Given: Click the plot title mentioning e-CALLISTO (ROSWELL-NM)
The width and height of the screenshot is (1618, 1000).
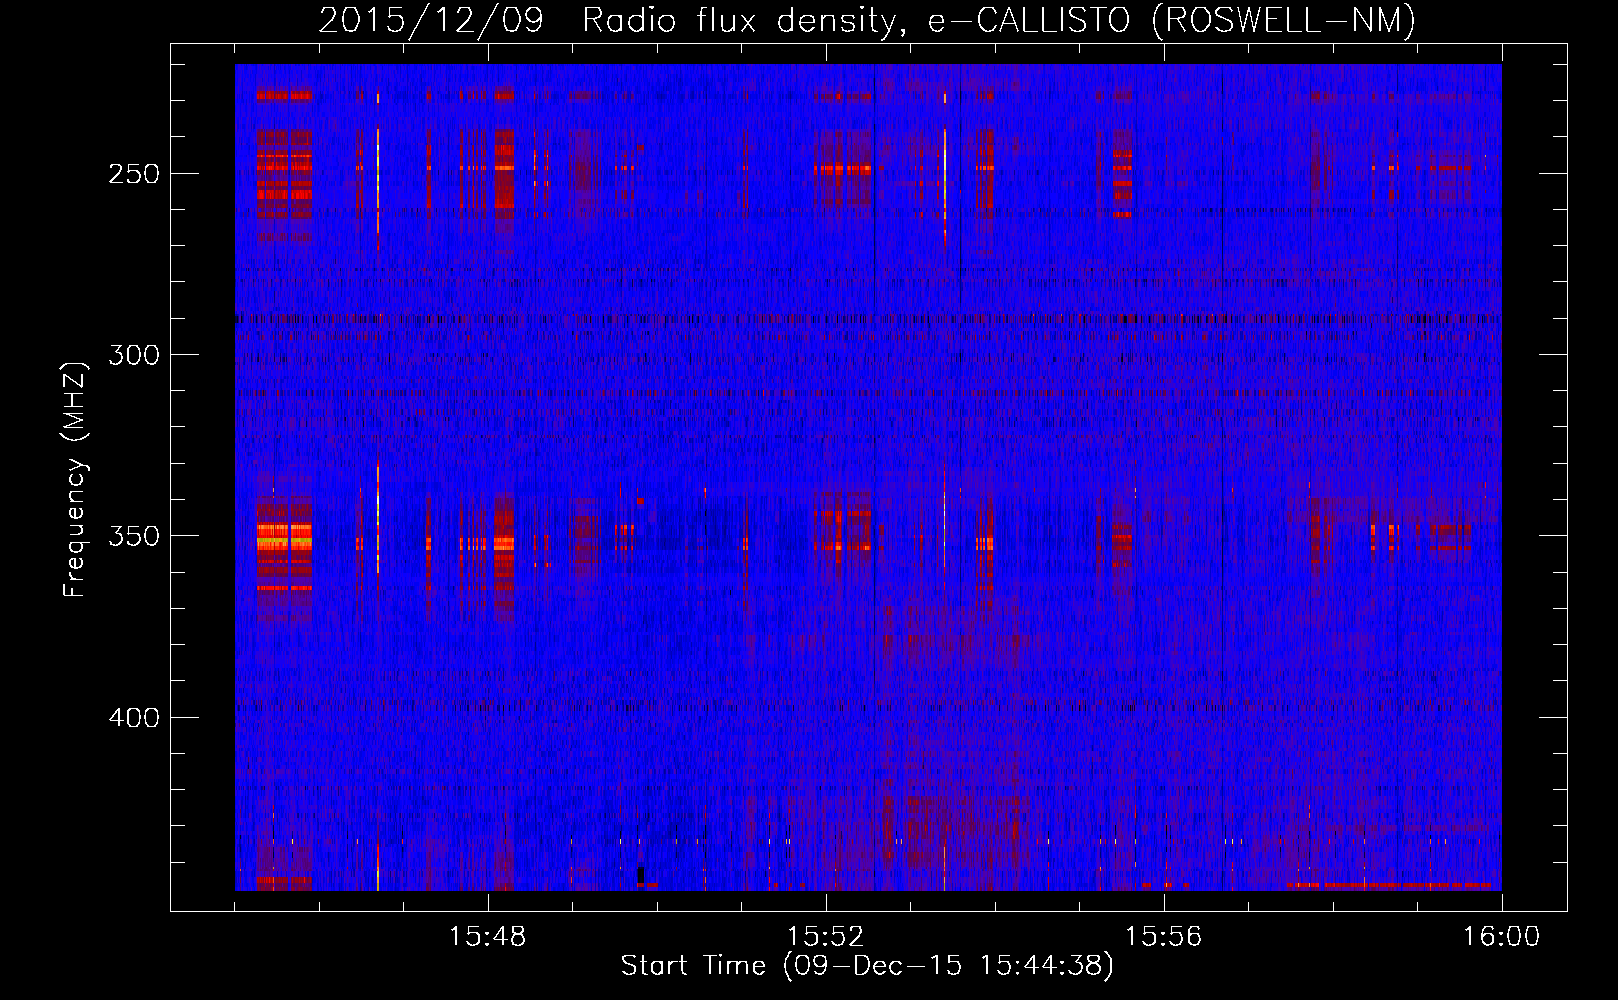Looking at the screenshot, I should pyautogui.click(x=867, y=20).
